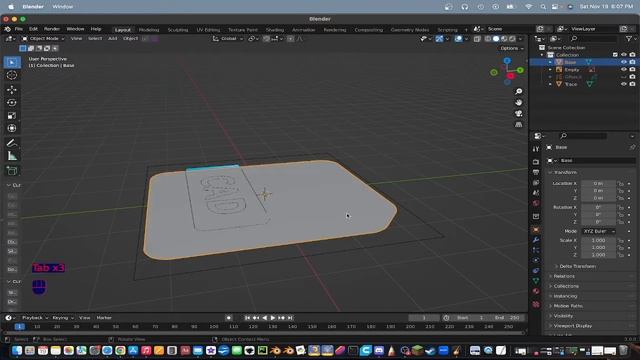Open the Object Mode dropdown
The height and width of the screenshot is (360, 640).
point(43,39)
